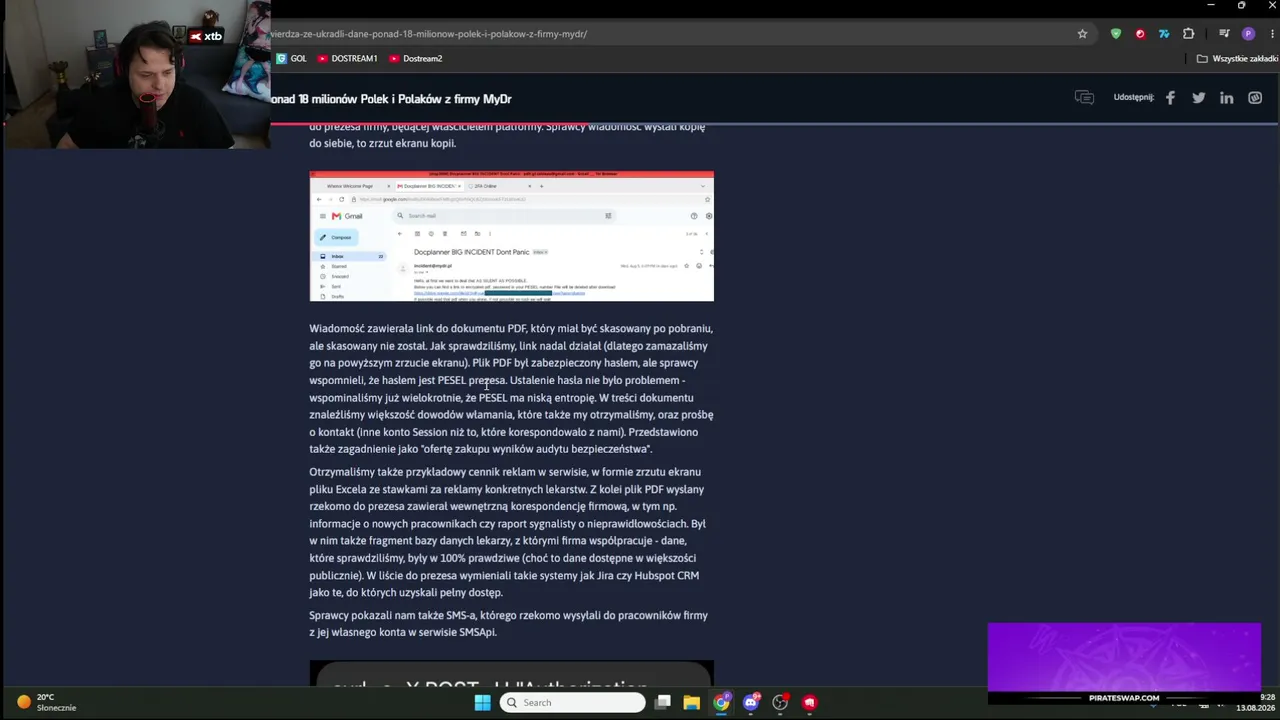Open the taskbar clock and date
The height and width of the screenshot is (720, 1280).
pos(1256,702)
